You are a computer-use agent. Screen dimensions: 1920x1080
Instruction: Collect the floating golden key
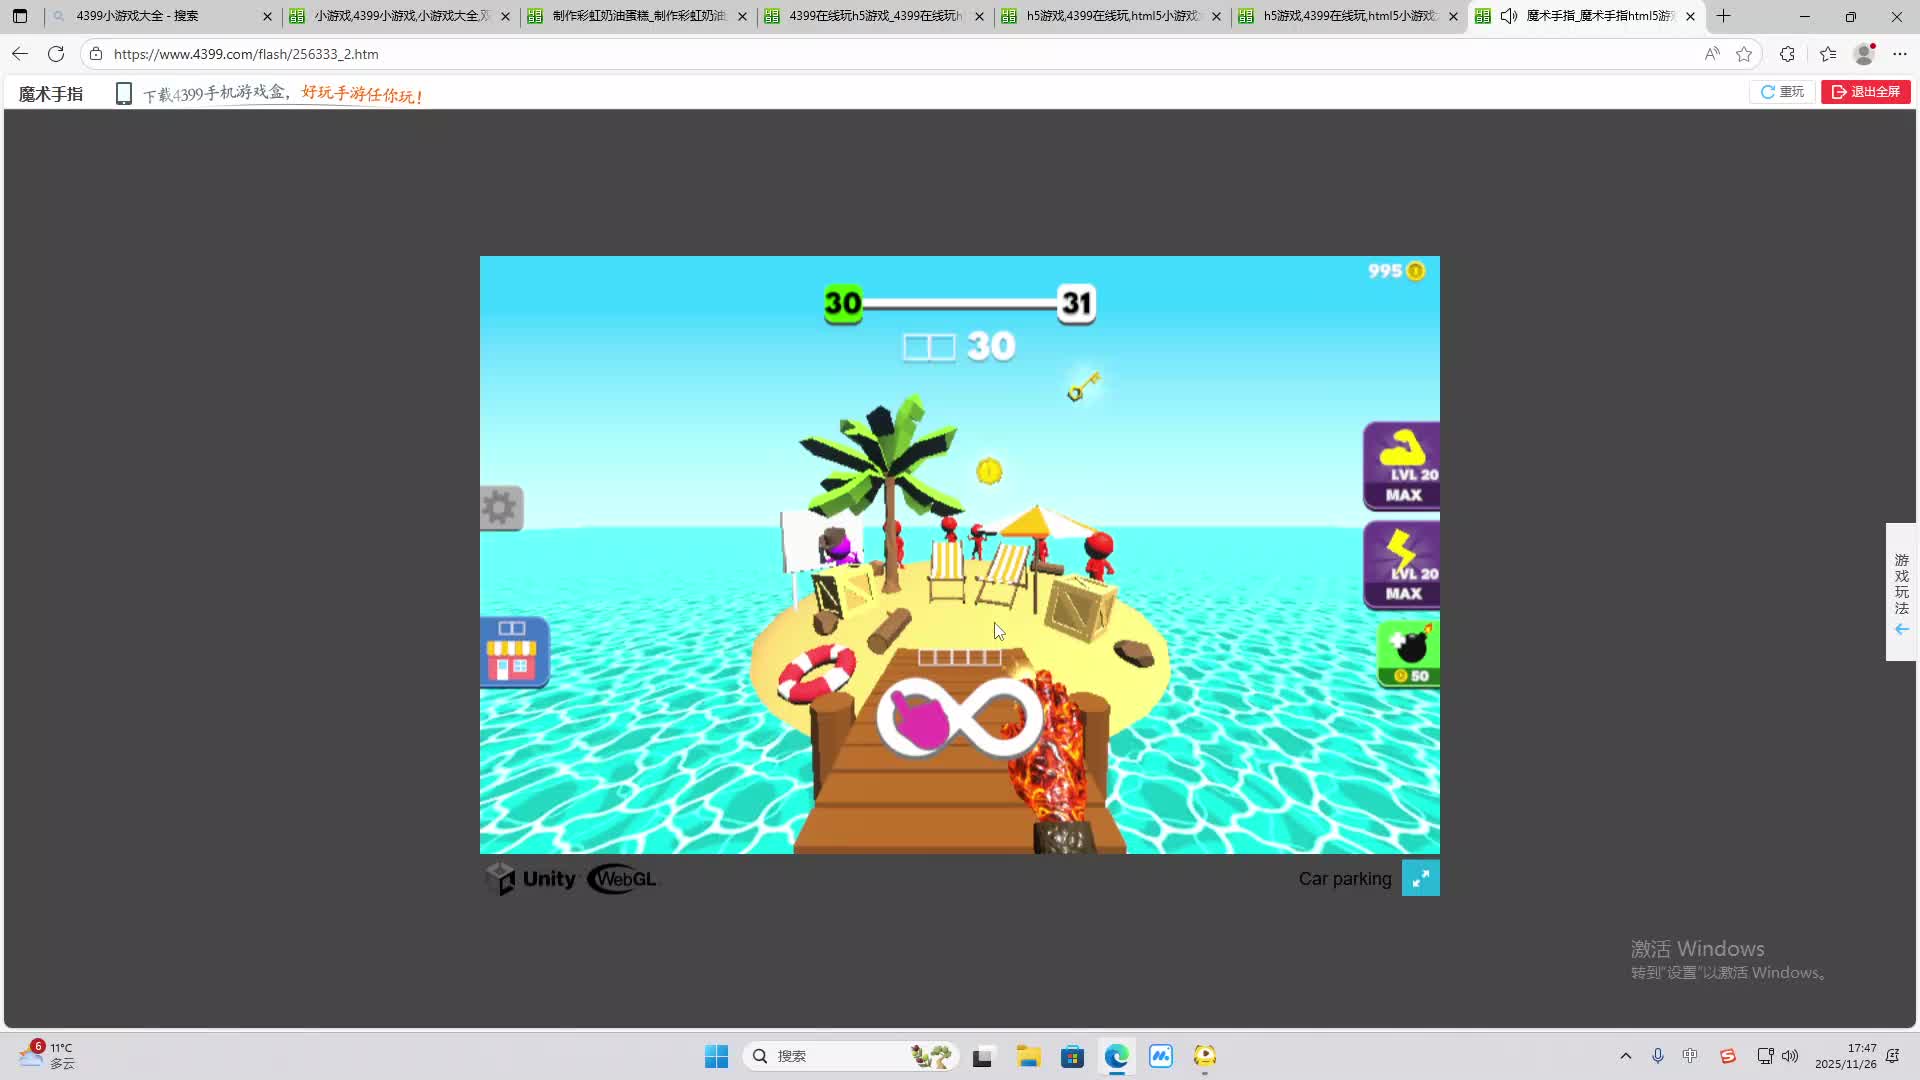pos(1082,386)
